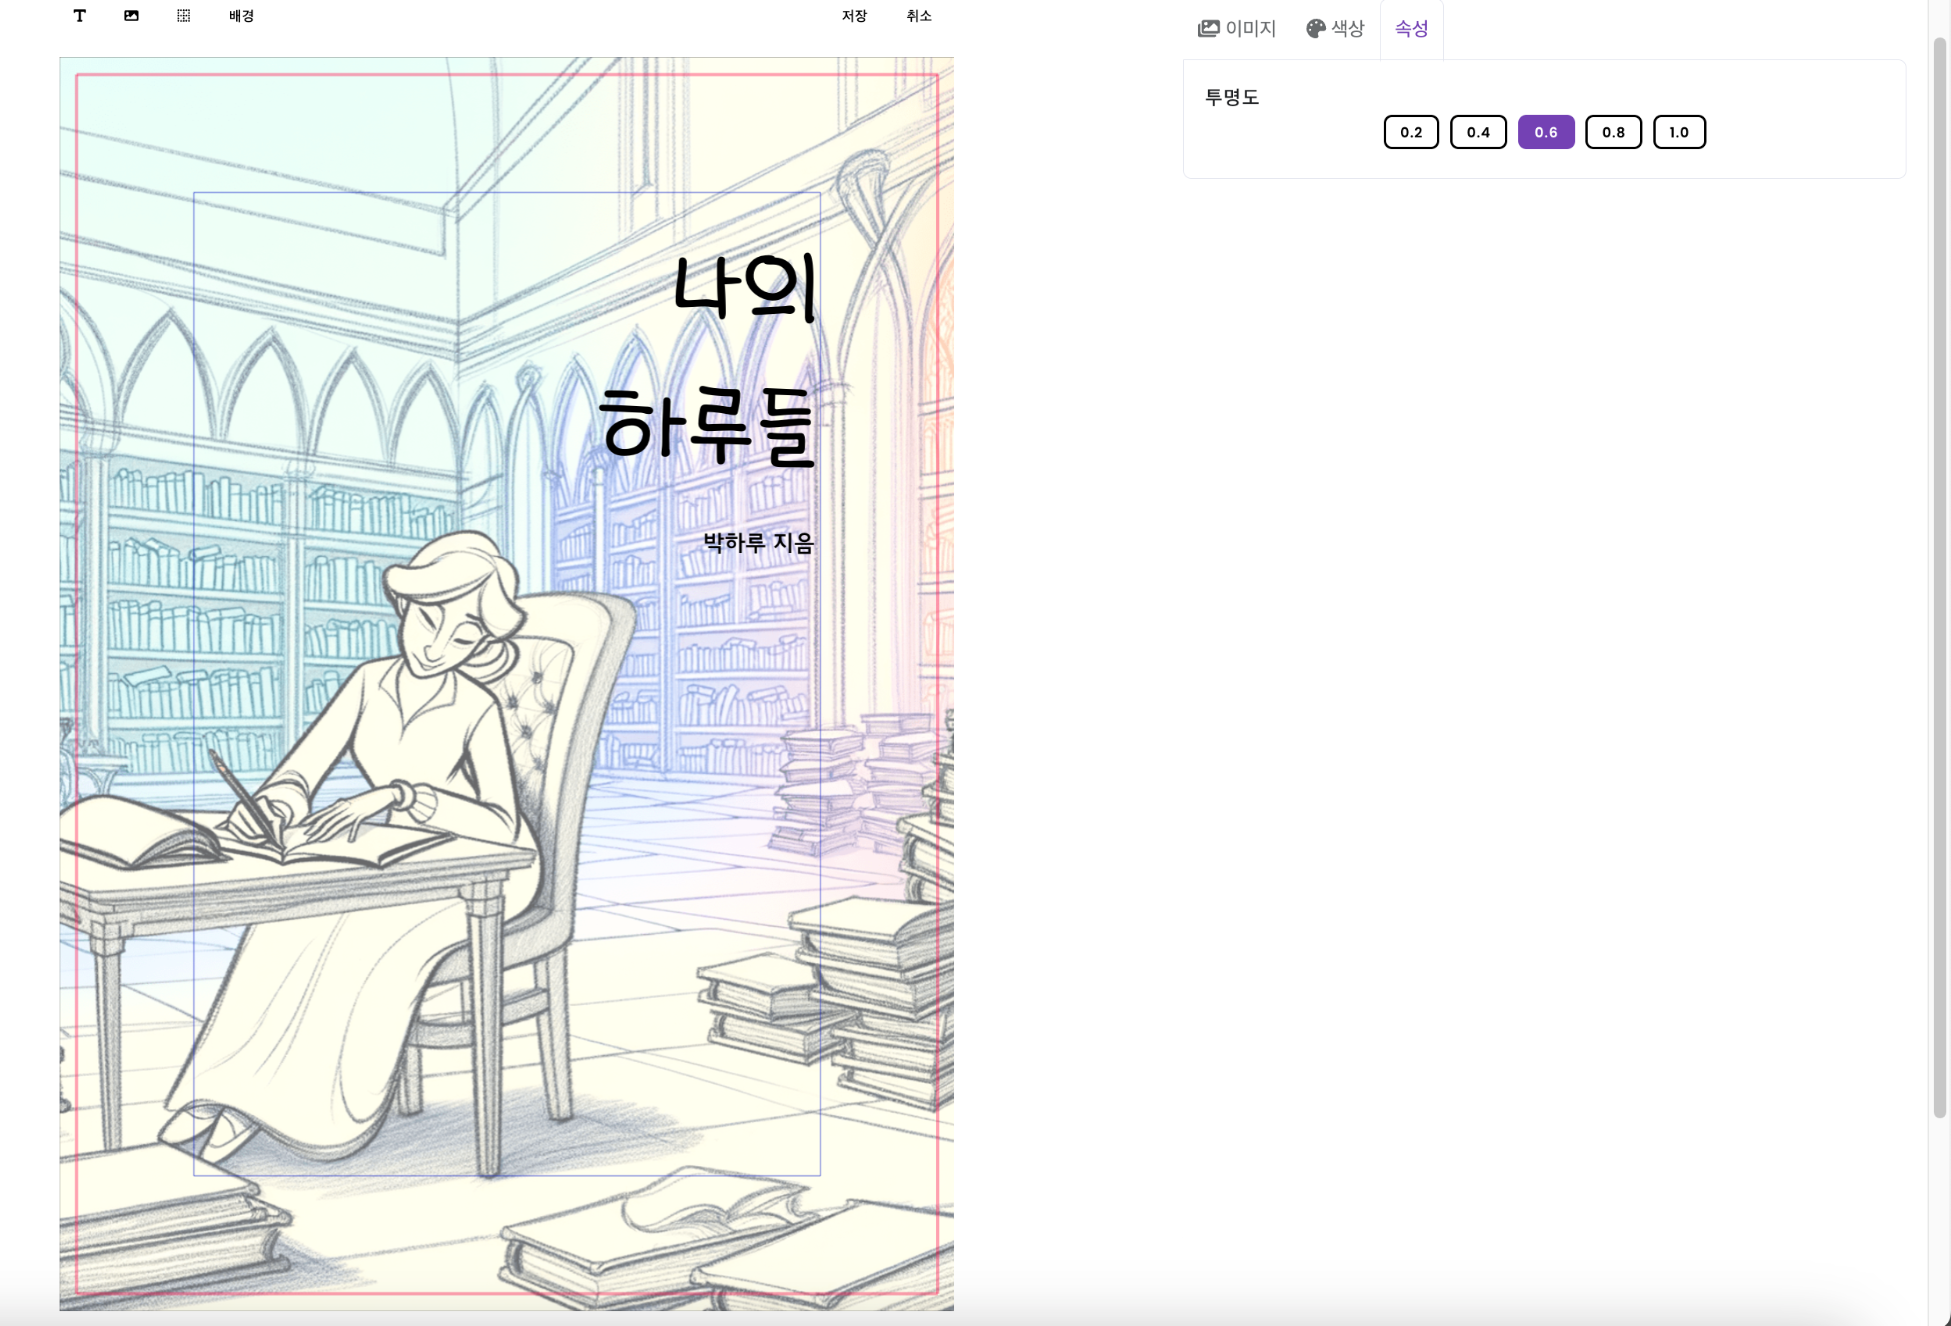Switch to the 속성 tab
Image resolution: width=1951 pixels, height=1326 pixels.
click(x=1411, y=29)
